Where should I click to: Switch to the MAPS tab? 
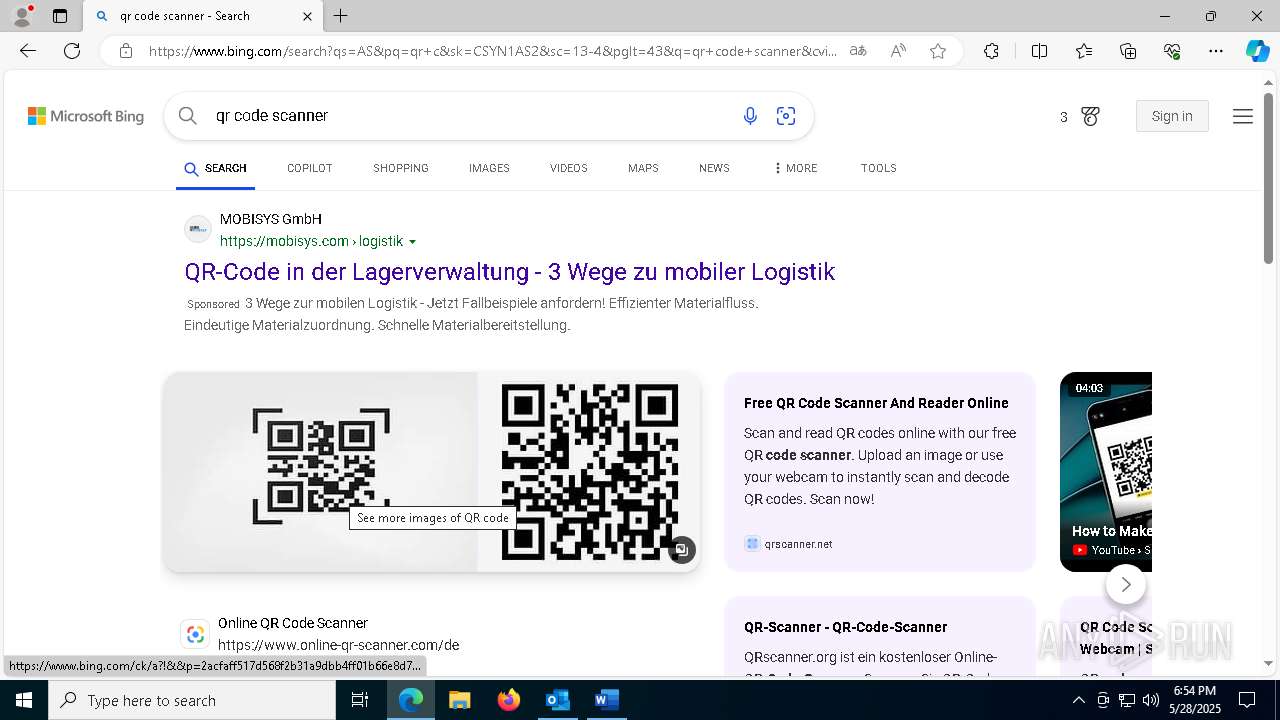point(643,169)
